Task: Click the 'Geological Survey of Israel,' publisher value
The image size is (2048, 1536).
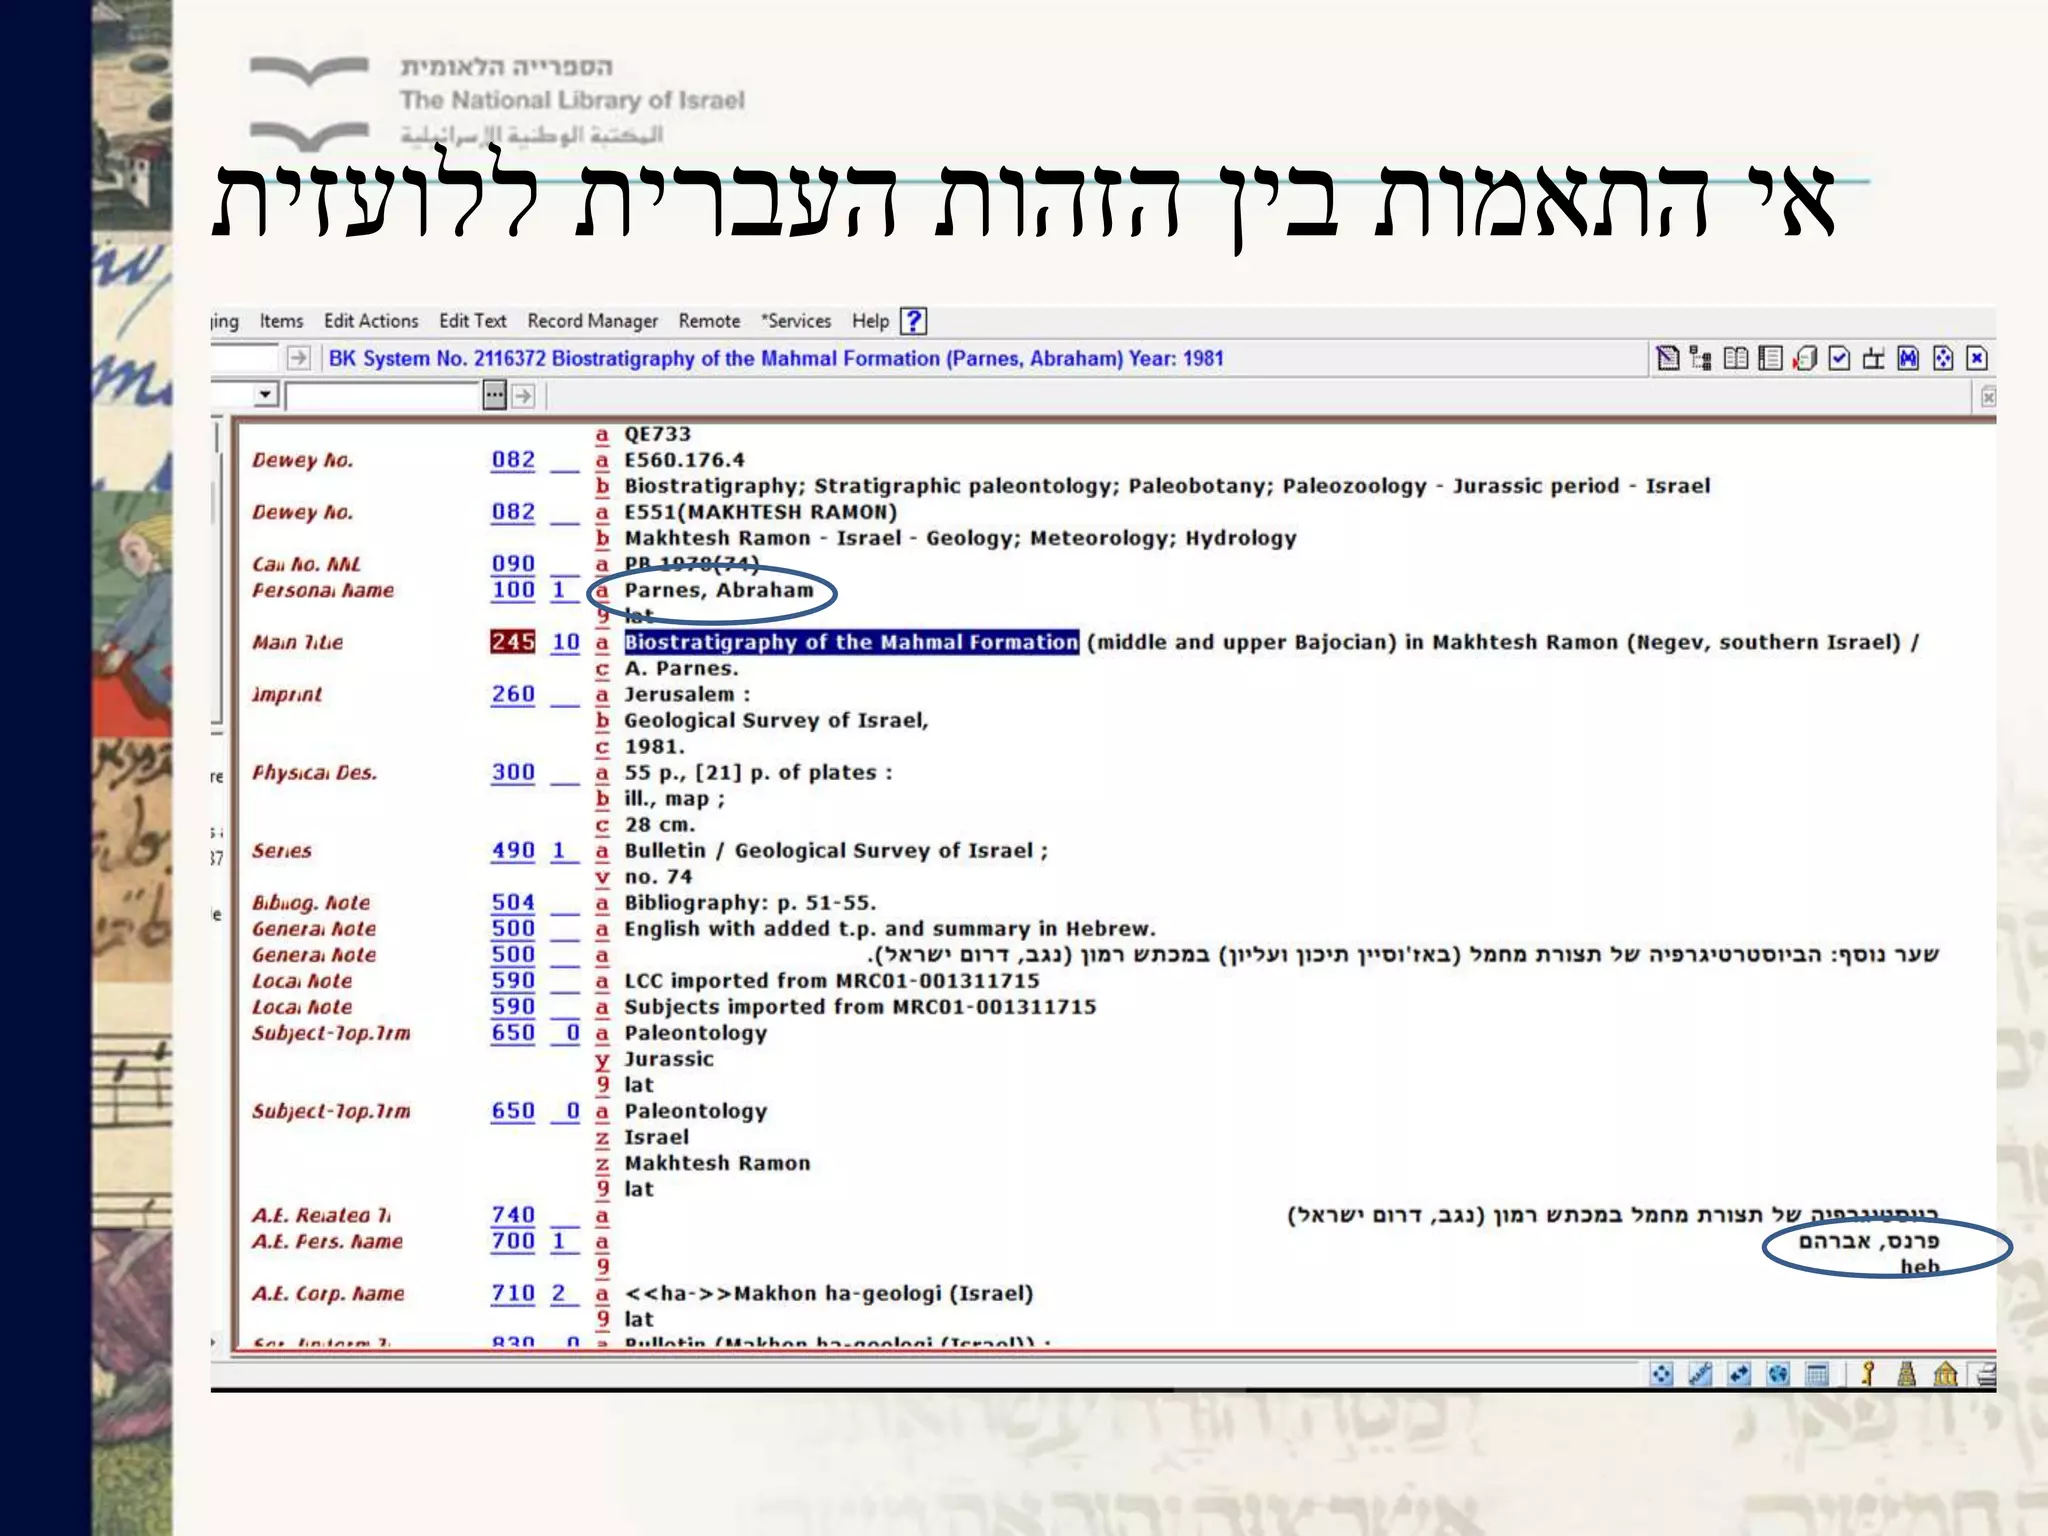Action: (776, 720)
